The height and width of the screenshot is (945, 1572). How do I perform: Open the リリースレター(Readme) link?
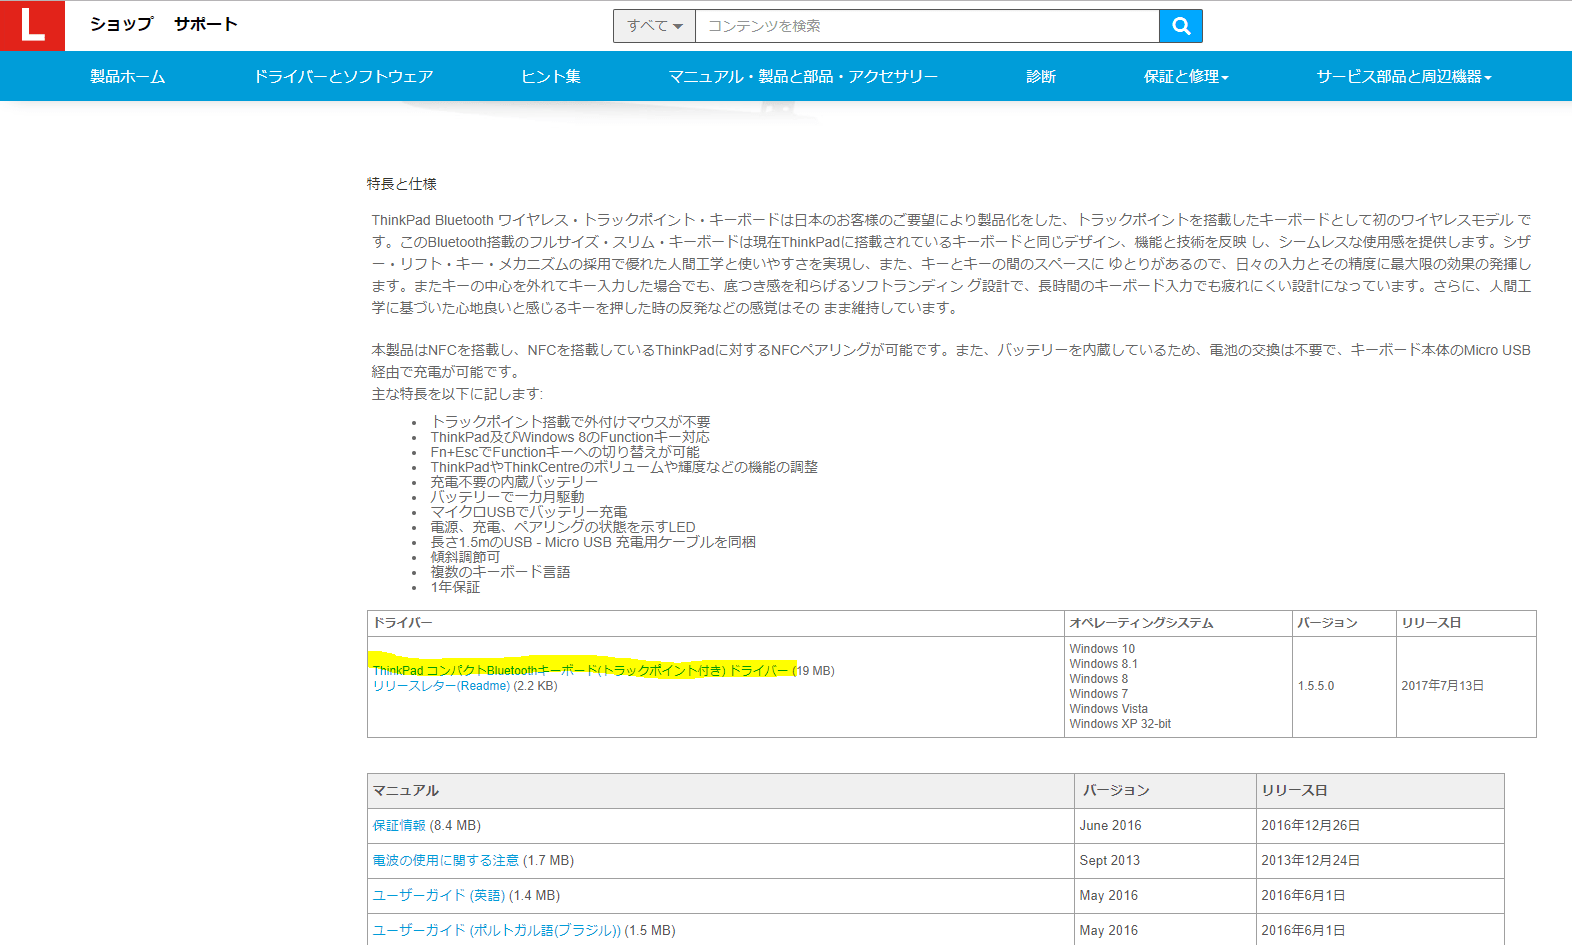[441, 686]
